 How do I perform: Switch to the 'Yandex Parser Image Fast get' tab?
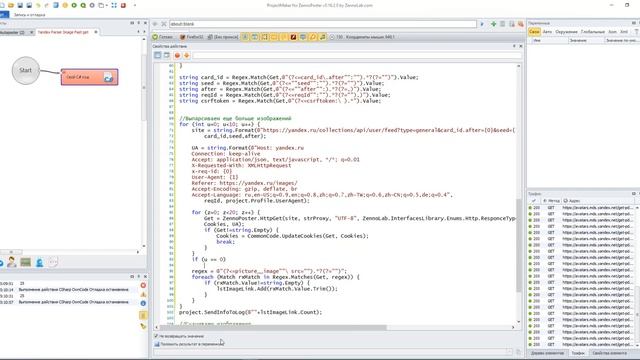tap(63, 32)
